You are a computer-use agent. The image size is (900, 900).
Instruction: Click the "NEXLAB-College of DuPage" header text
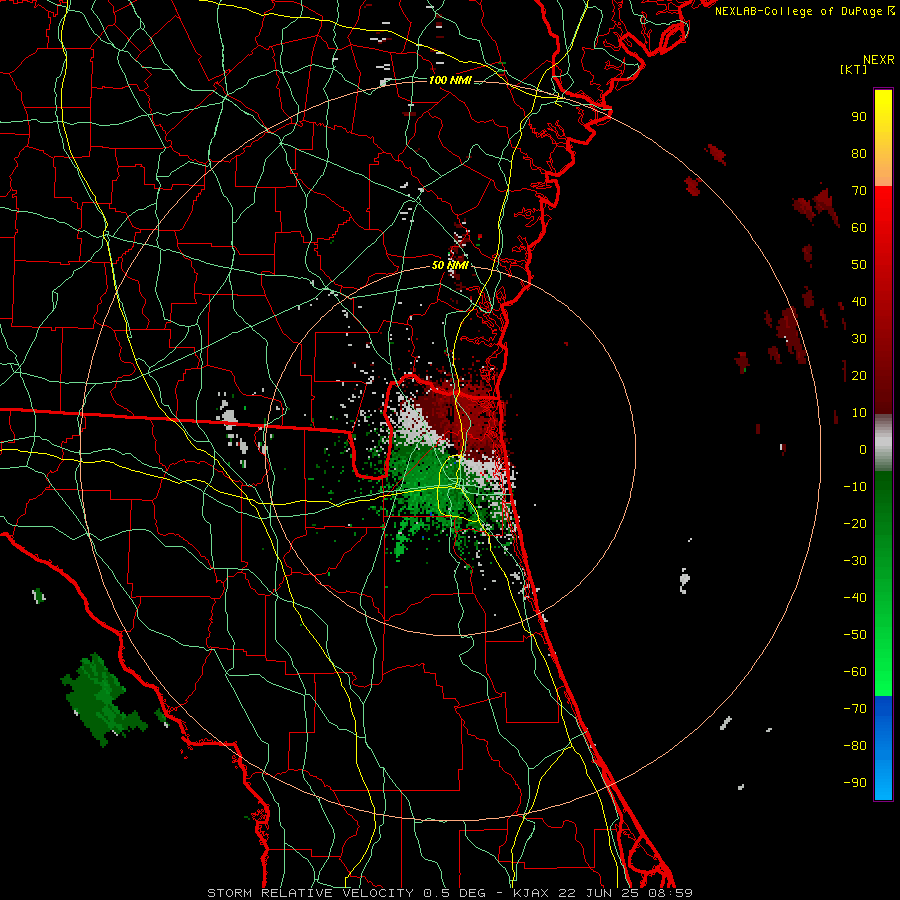800,11
